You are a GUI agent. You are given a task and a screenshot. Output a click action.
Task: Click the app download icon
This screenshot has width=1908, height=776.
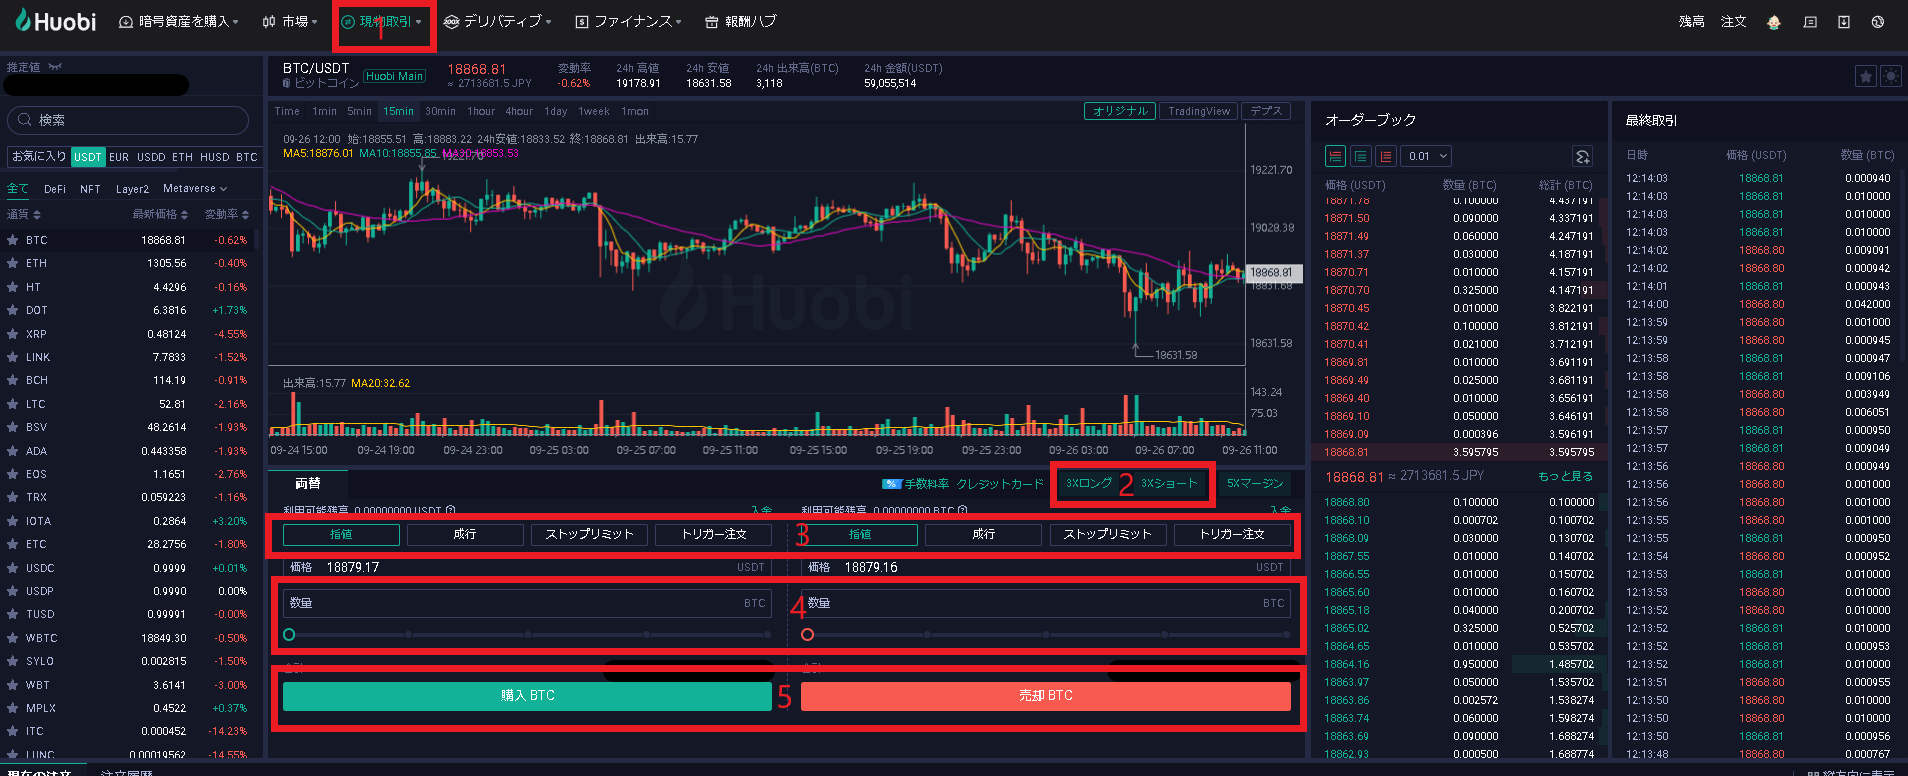tap(1844, 22)
